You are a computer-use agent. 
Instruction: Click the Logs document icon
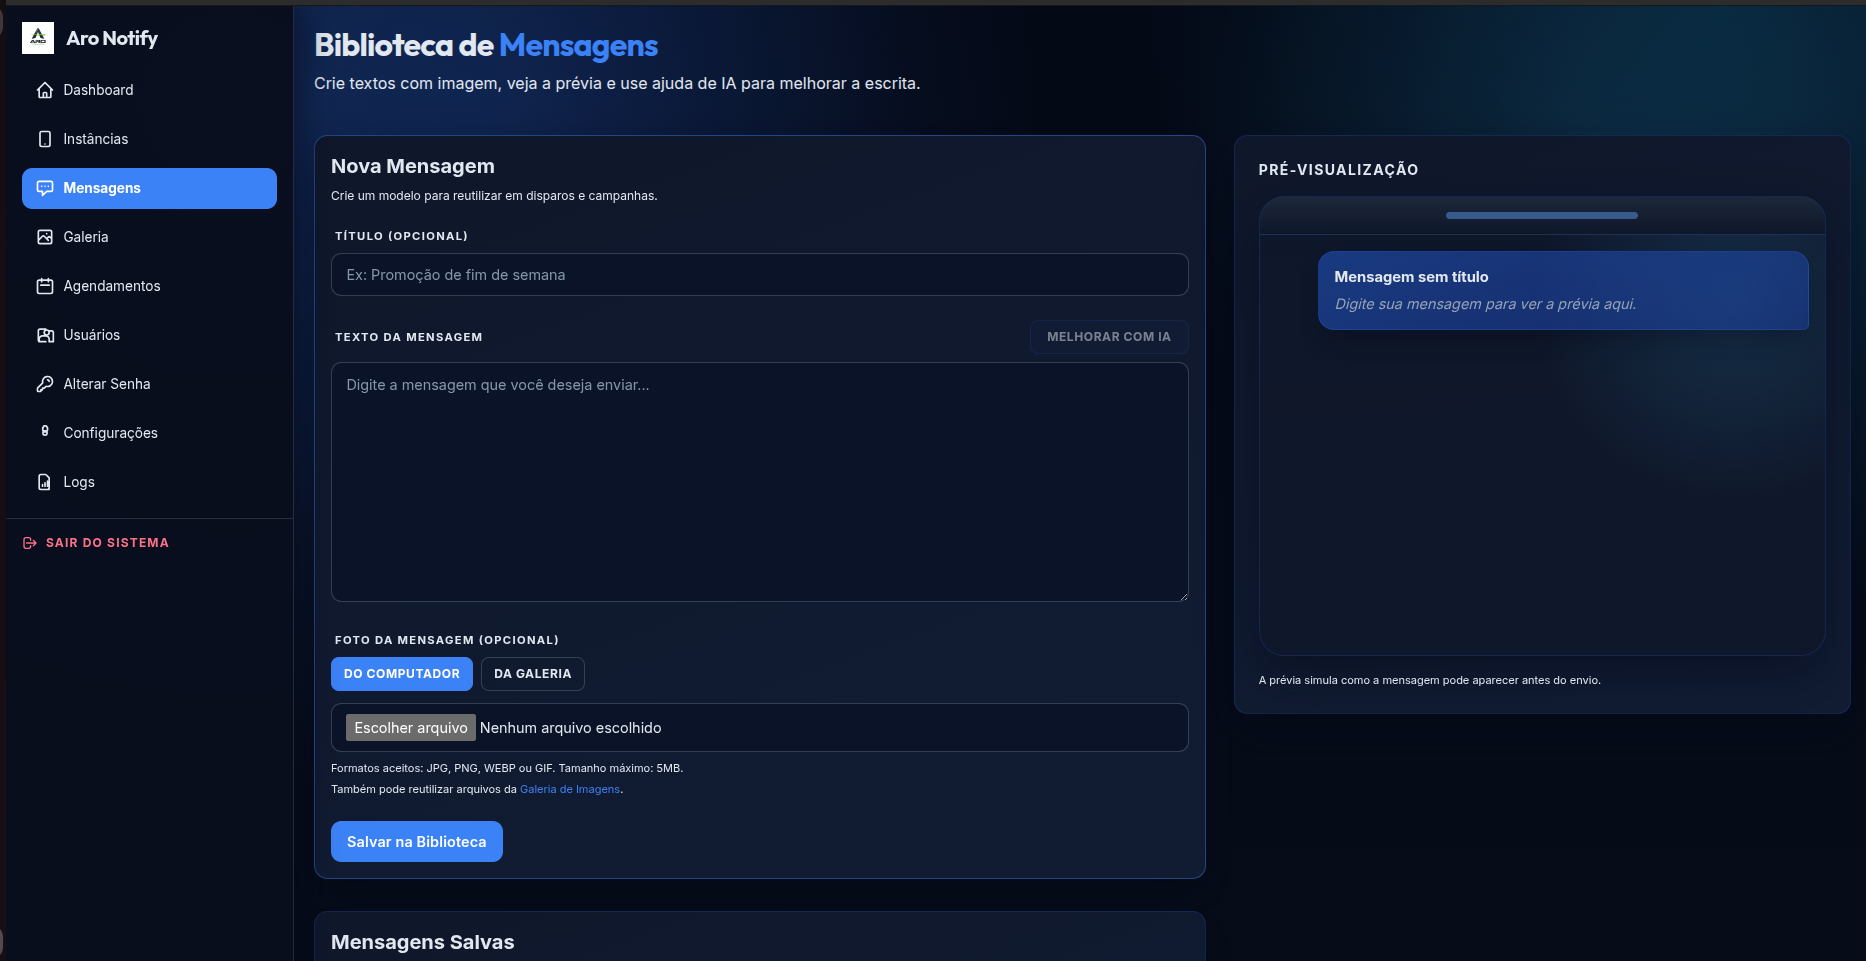[x=45, y=482]
